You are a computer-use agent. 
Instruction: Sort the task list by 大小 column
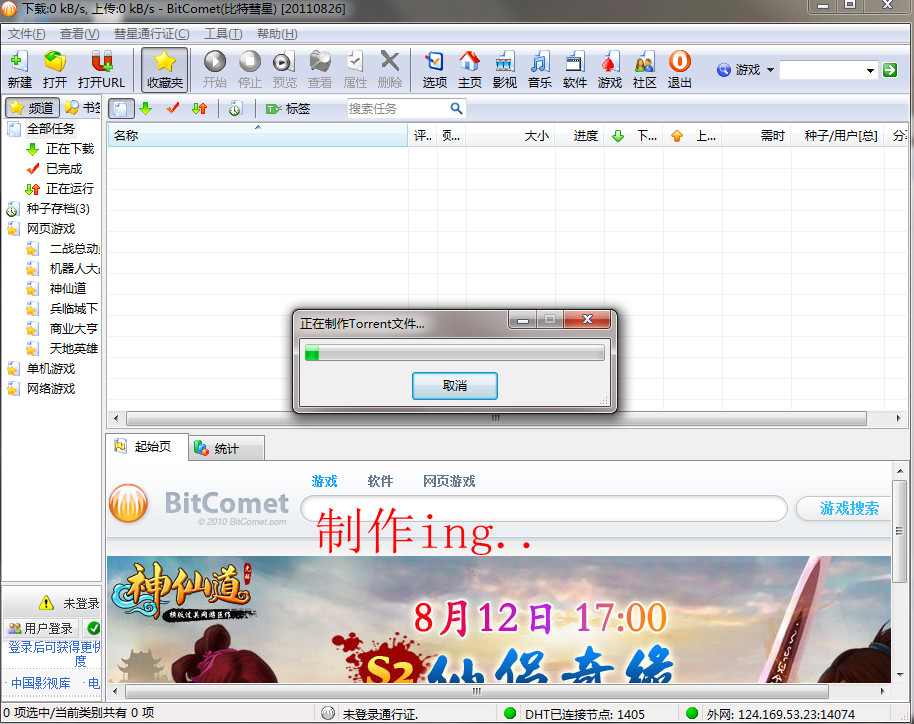click(511, 135)
